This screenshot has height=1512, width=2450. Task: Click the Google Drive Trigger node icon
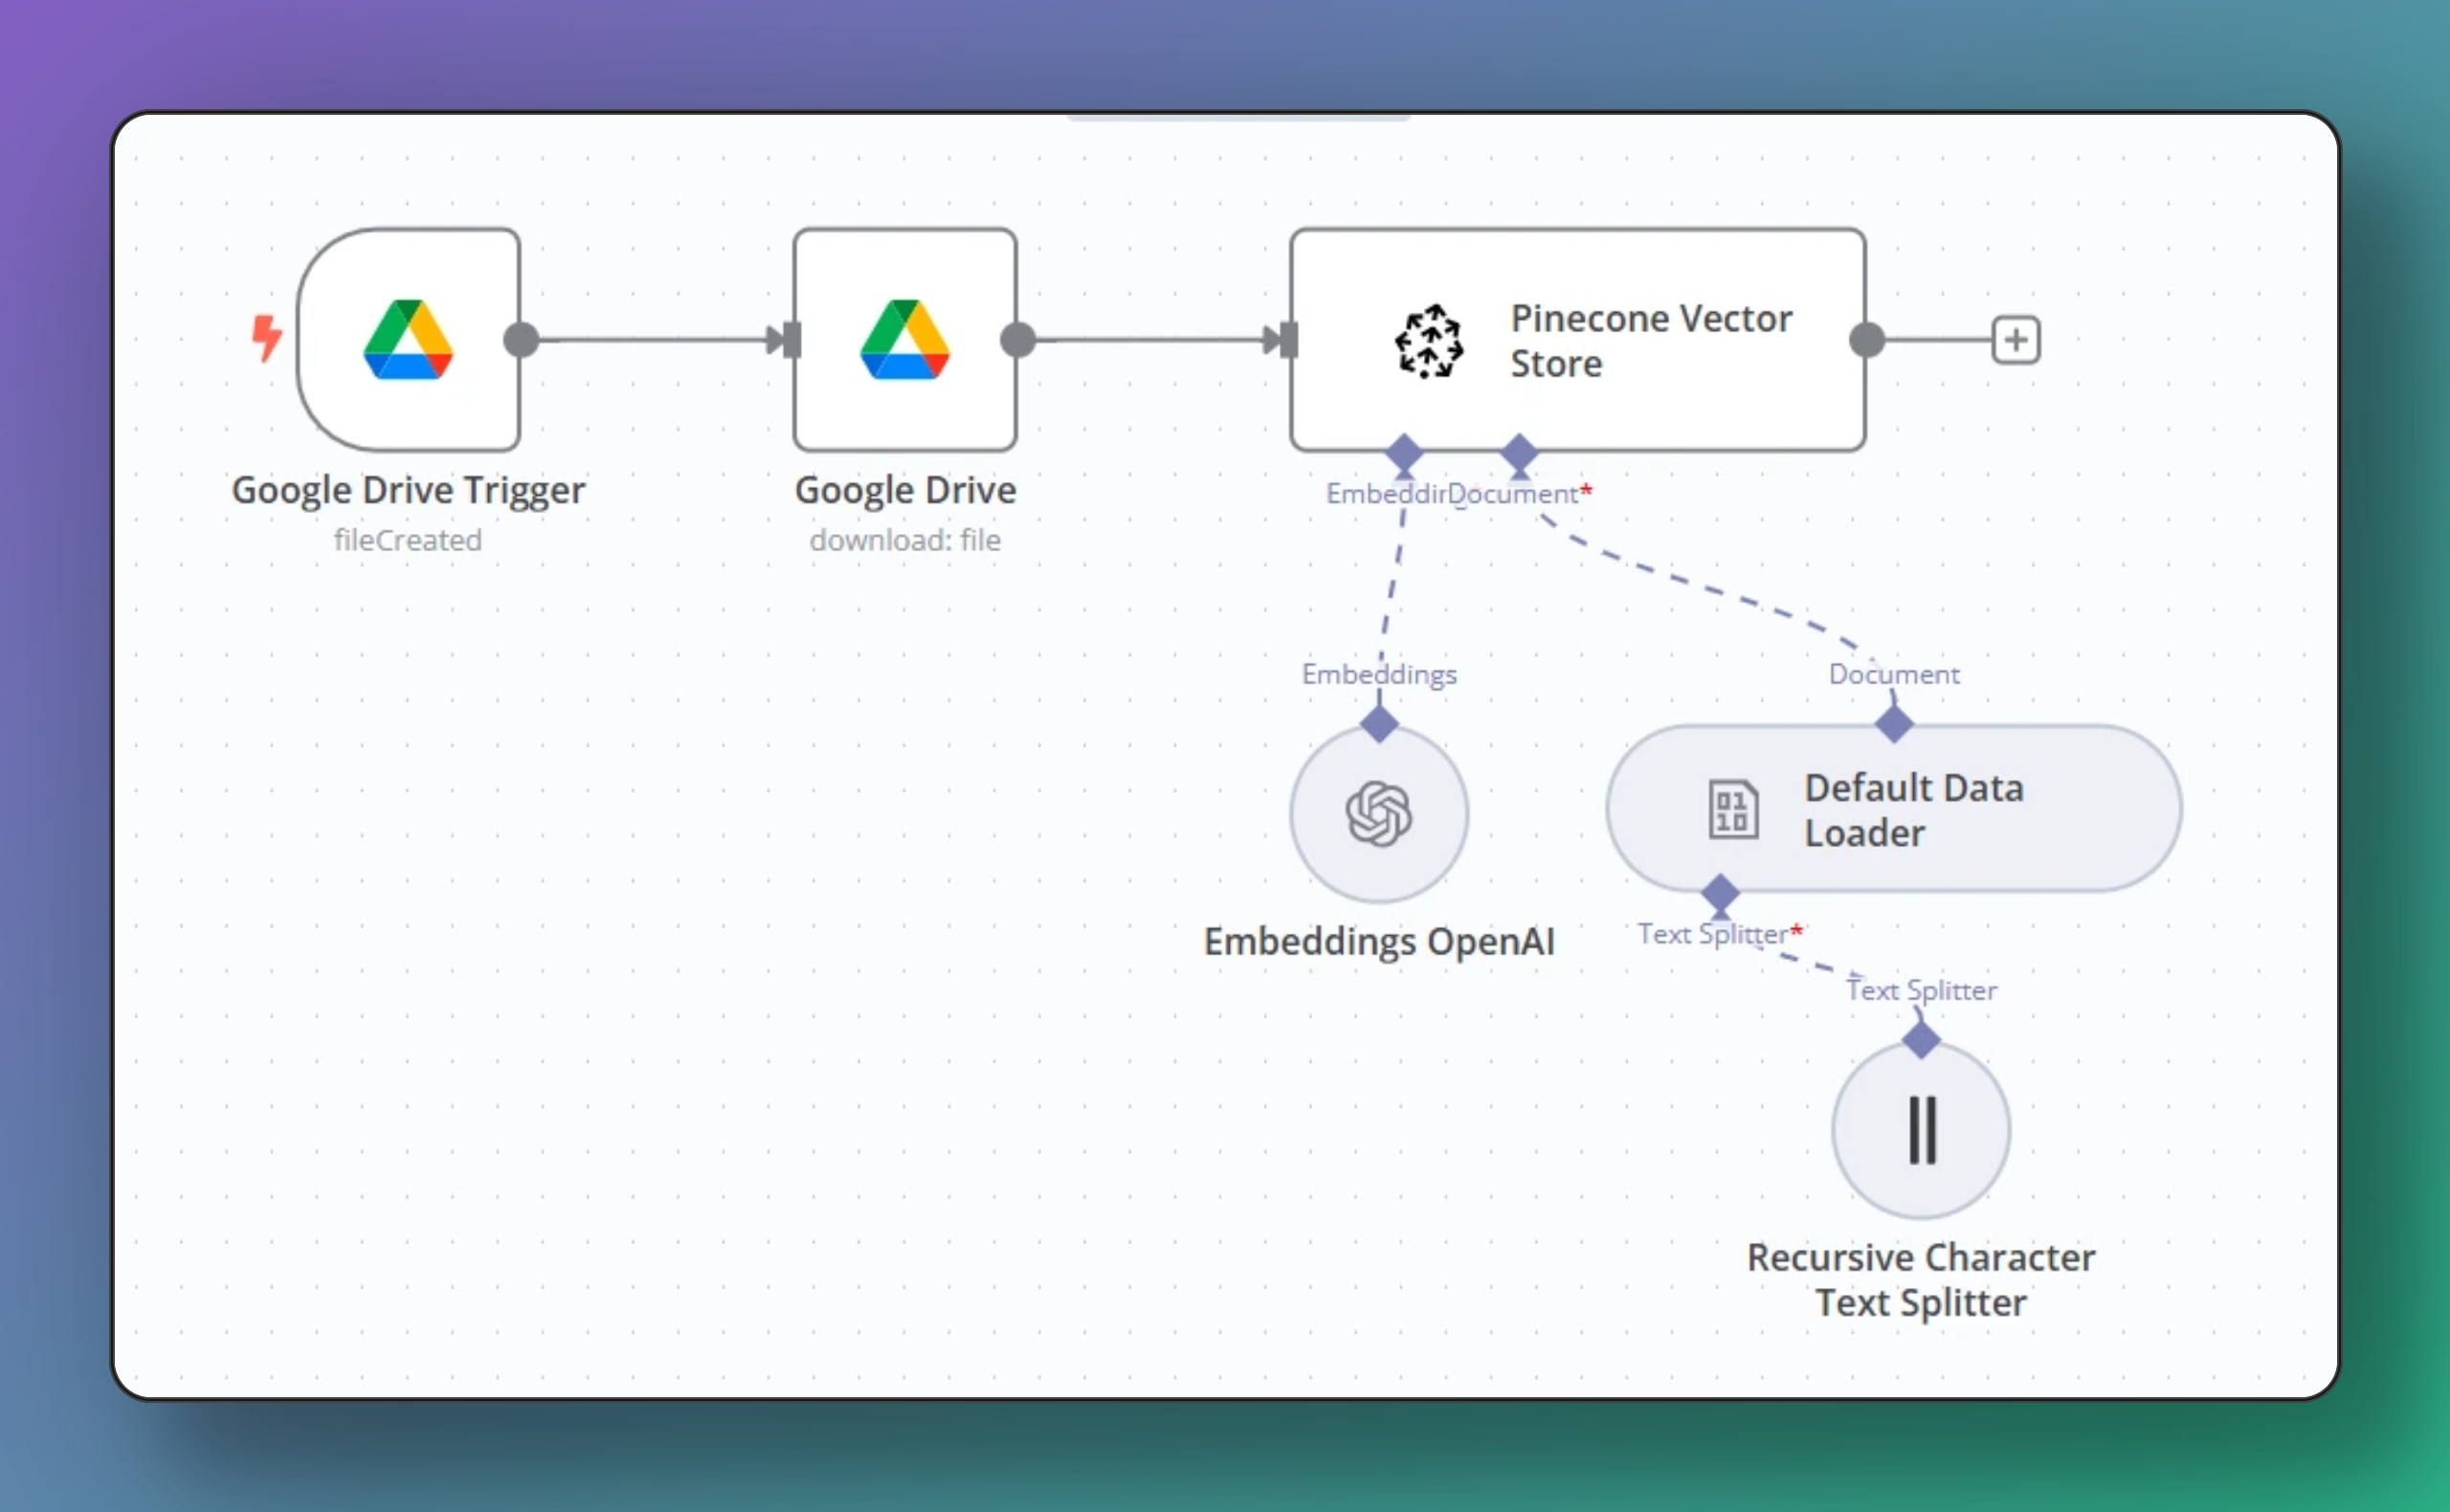coord(408,340)
